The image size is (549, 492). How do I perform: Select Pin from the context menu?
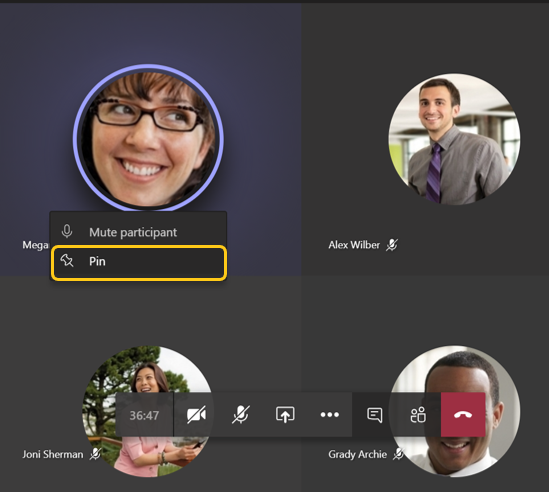[x=139, y=262]
